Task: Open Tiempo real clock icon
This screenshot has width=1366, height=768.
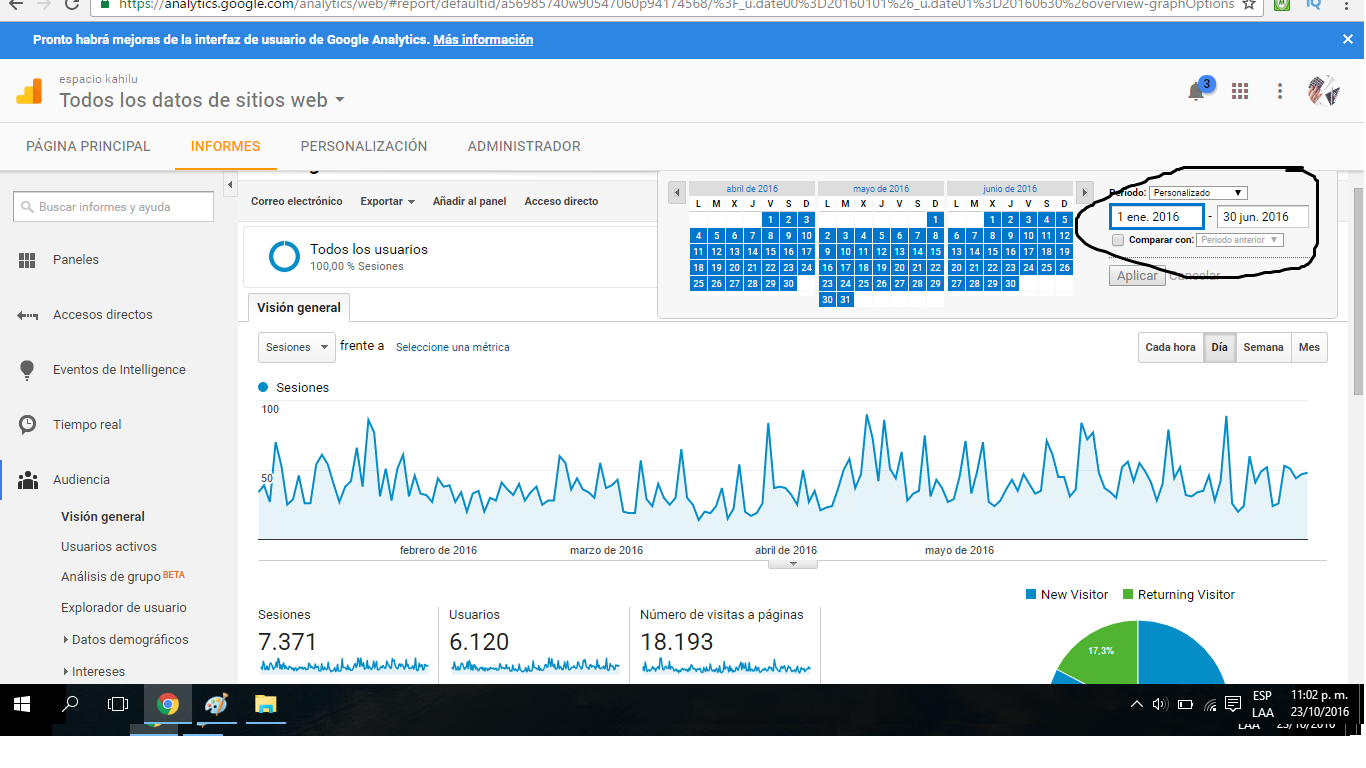Action: coord(27,425)
